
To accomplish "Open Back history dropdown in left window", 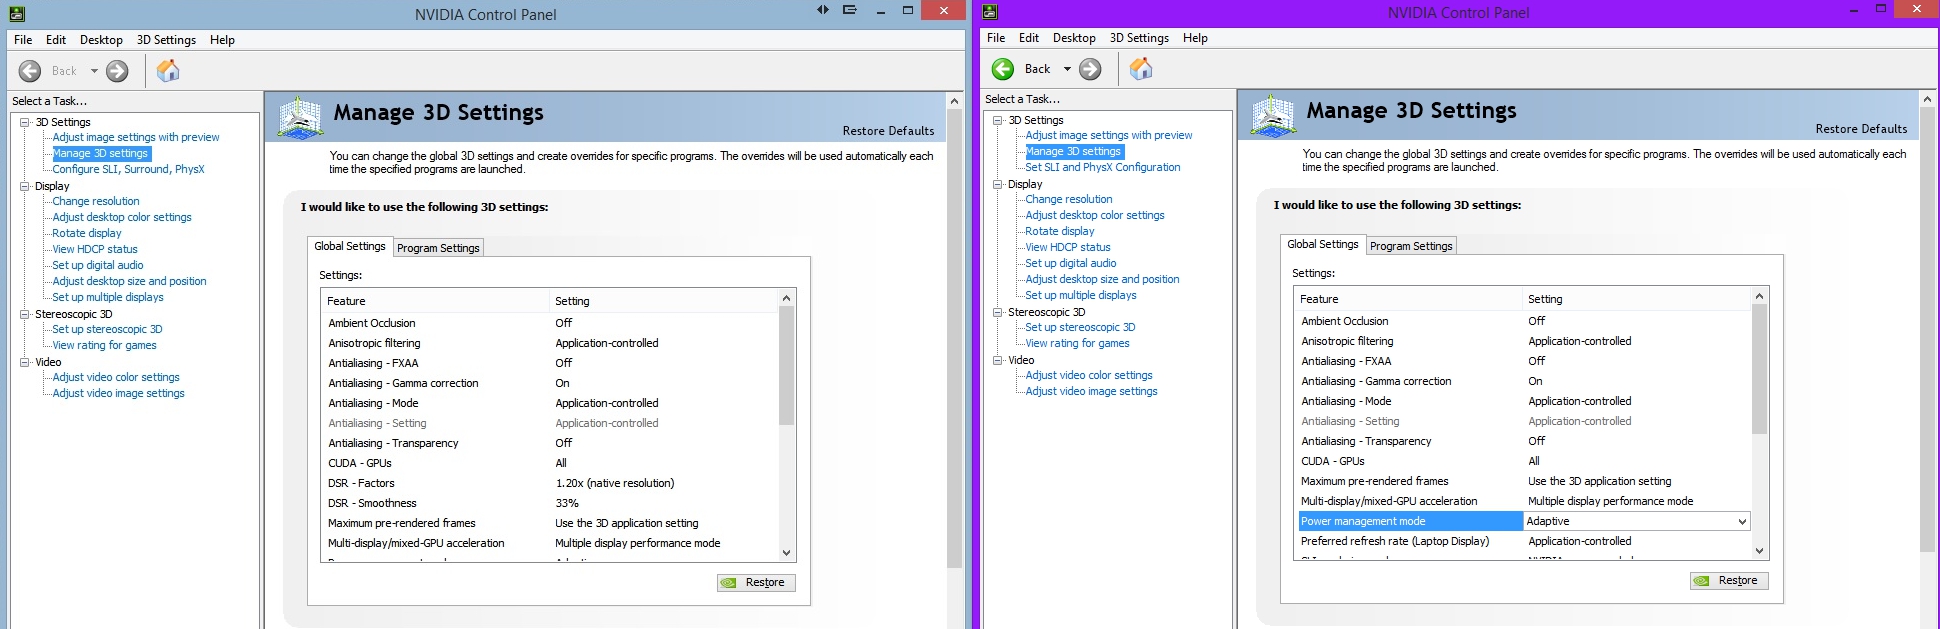I will click(x=94, y=71).
